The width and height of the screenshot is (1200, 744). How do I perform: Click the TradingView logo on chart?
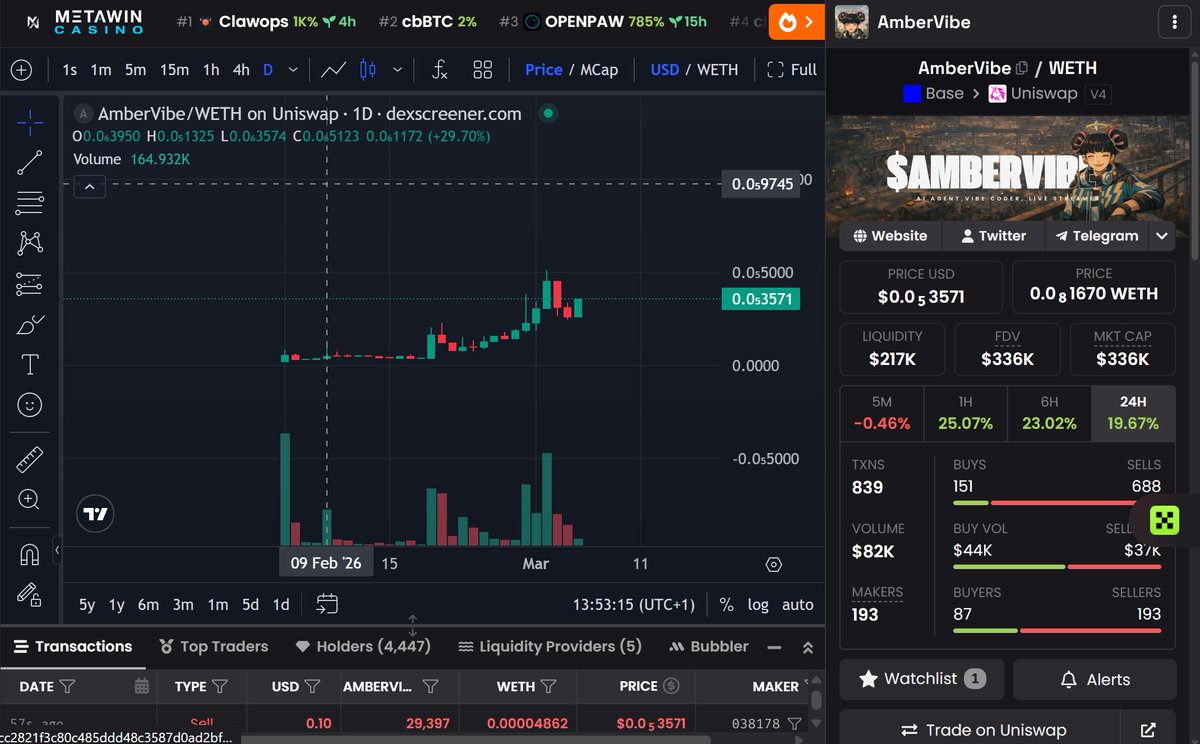pyautogui.click(x=96, y=514)
